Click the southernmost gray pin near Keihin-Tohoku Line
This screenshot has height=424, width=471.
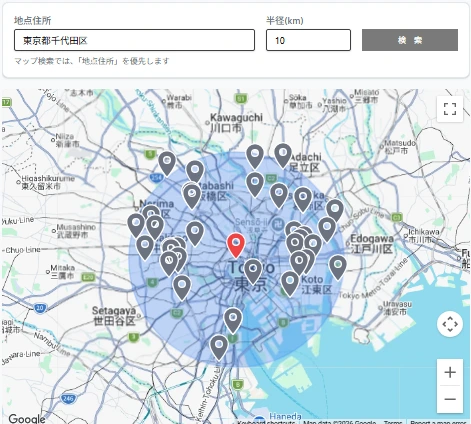tap(219, 348)
